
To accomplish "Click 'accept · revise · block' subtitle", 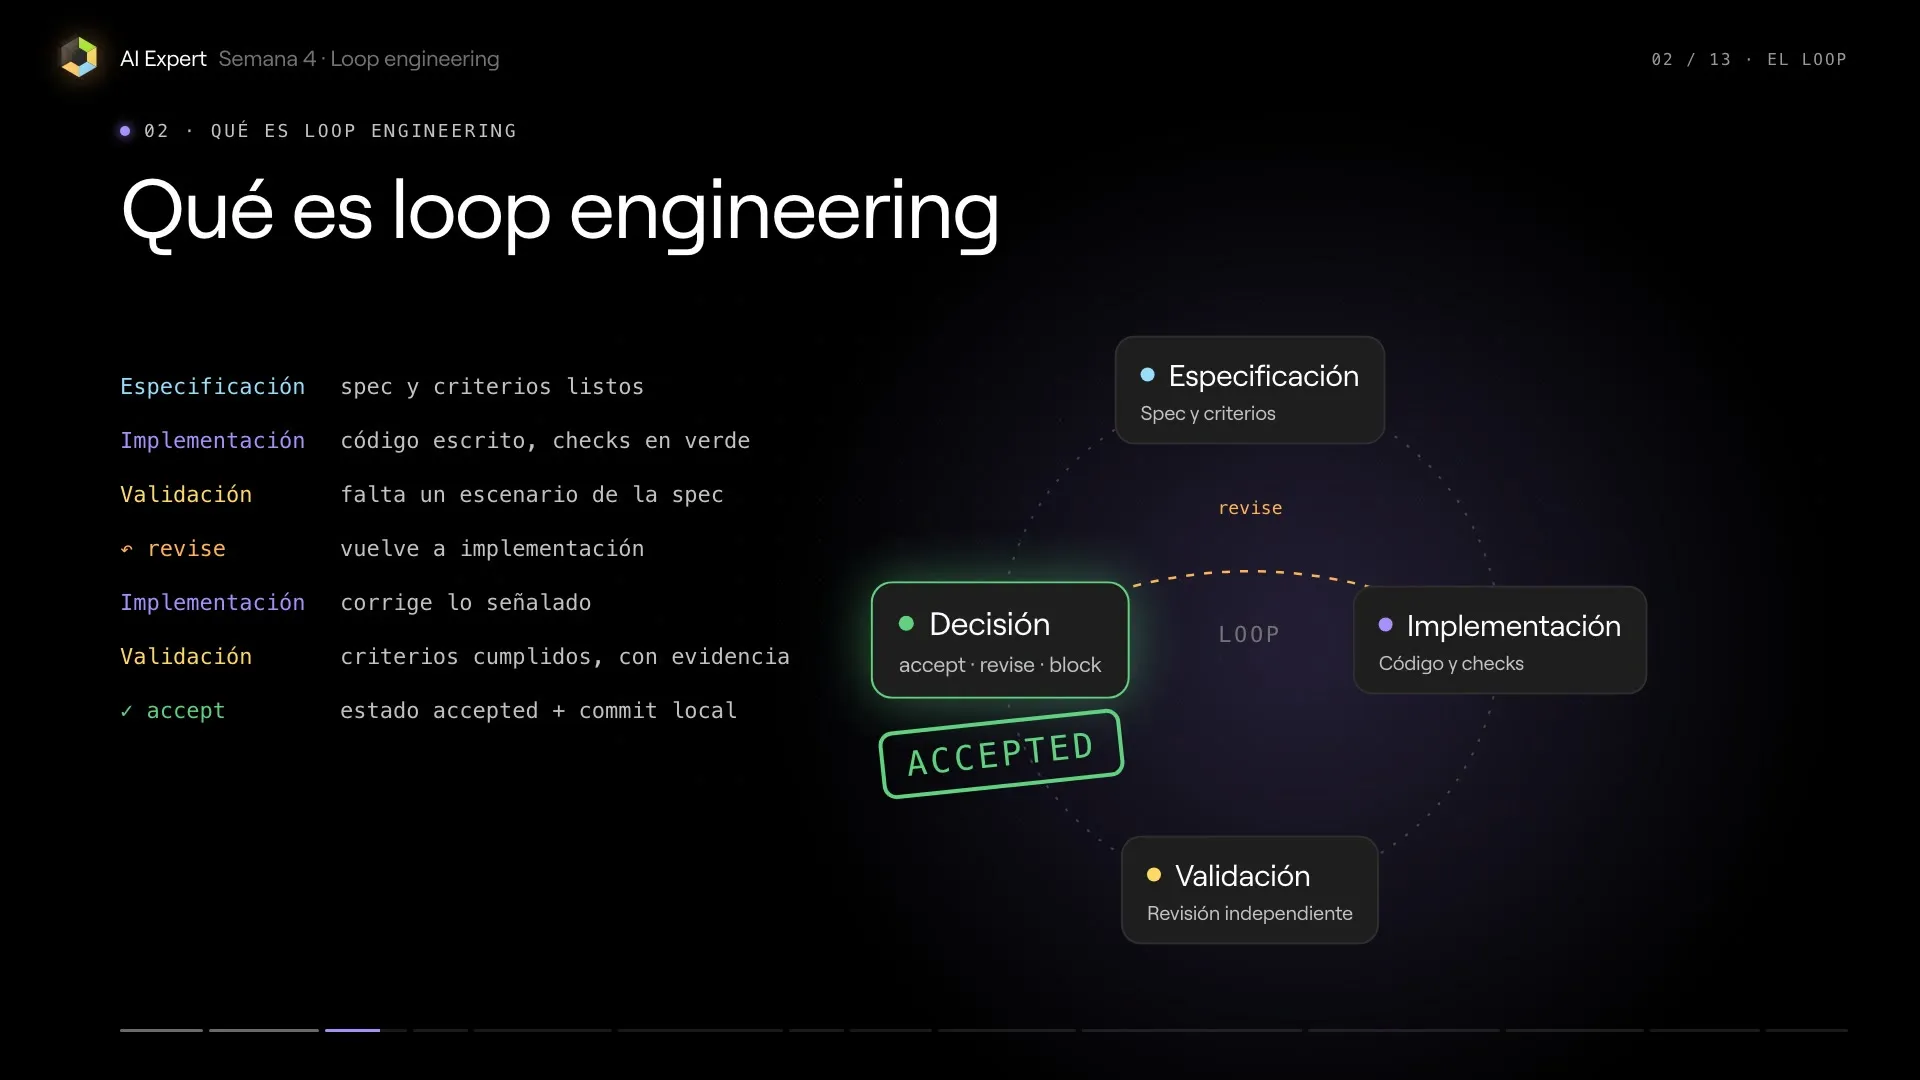I will coord(1000,665).
